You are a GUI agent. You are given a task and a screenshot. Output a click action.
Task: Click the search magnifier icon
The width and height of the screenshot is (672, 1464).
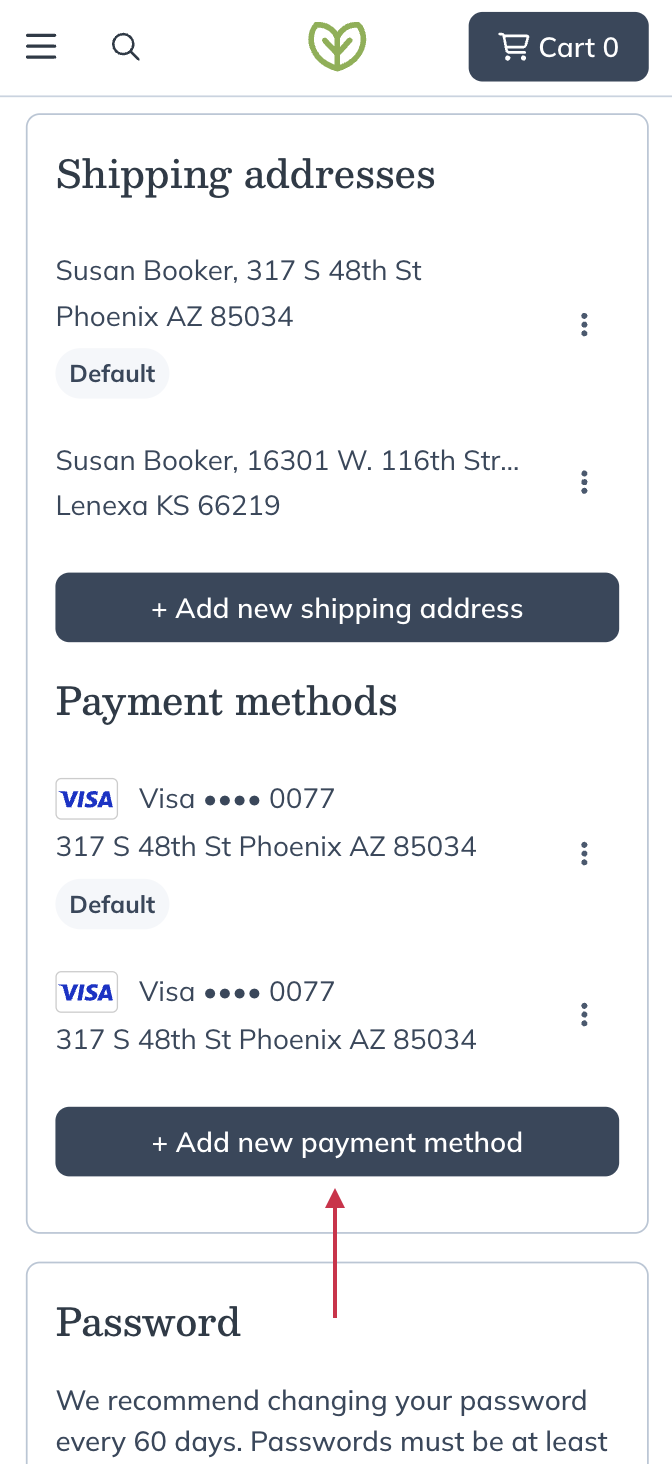[126, 46]
